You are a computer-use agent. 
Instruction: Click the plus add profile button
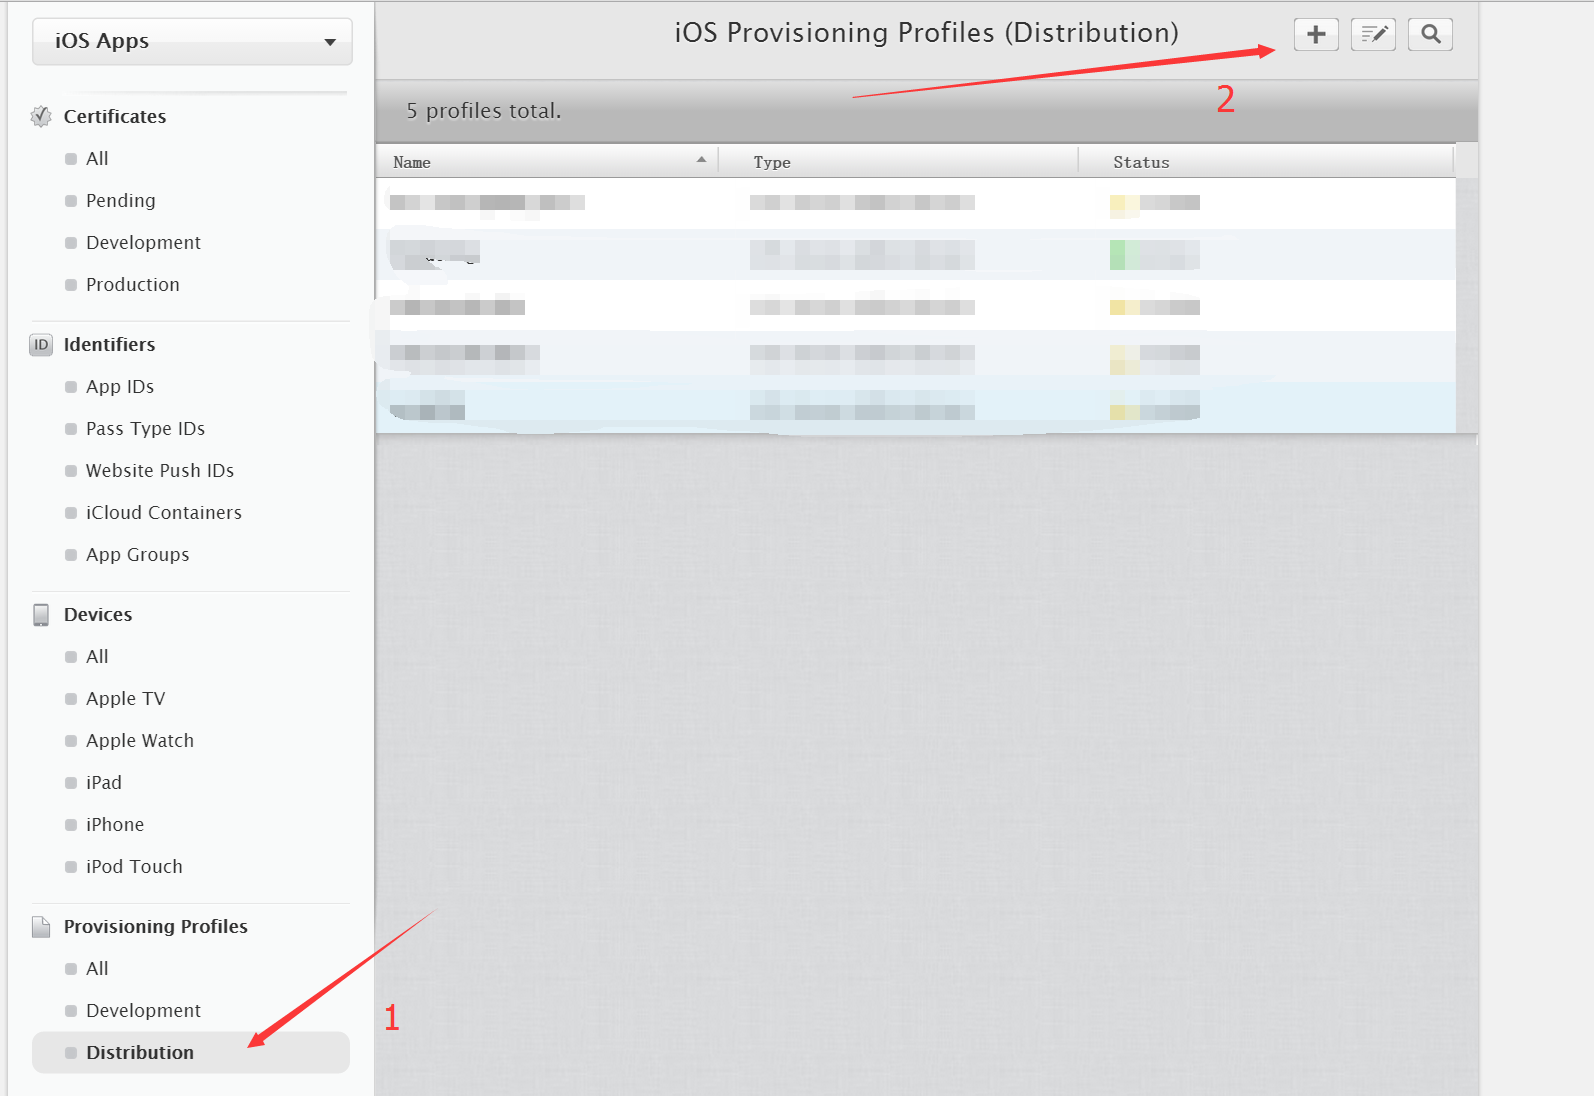pos(1316,35)
